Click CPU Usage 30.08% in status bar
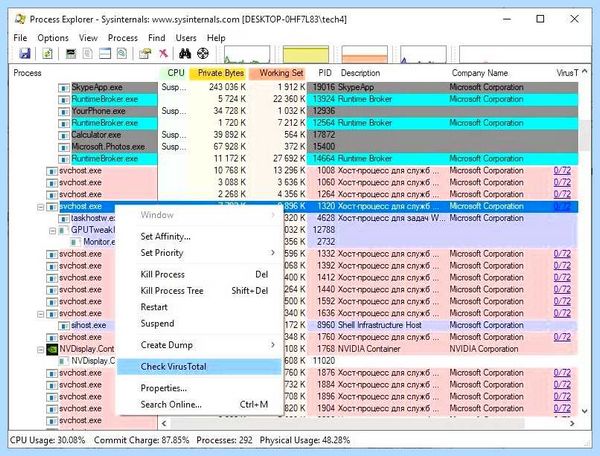Screen dimensions: 600x456 47,440
